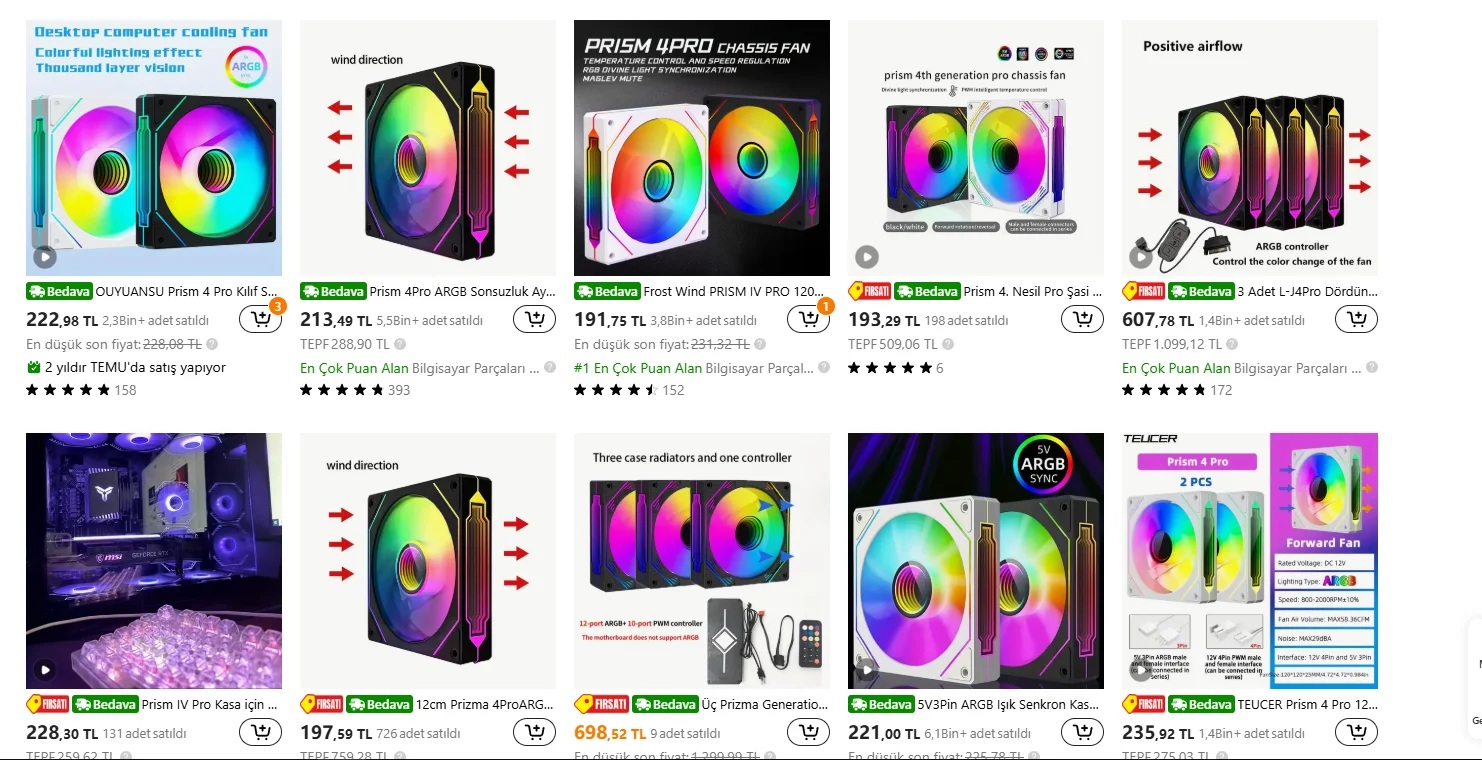Add Frost Wind PRISM IV PRO to cart
Viewport: 1482px width, 760px height.
pyautogui.click(x=808, y=320)
